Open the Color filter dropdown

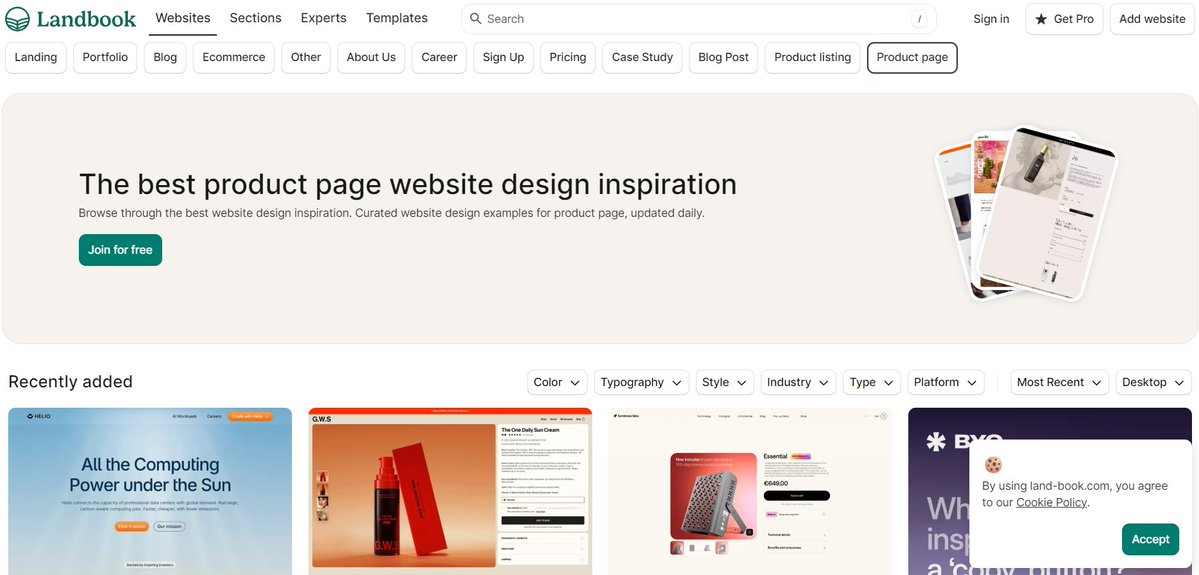(557, 382)
